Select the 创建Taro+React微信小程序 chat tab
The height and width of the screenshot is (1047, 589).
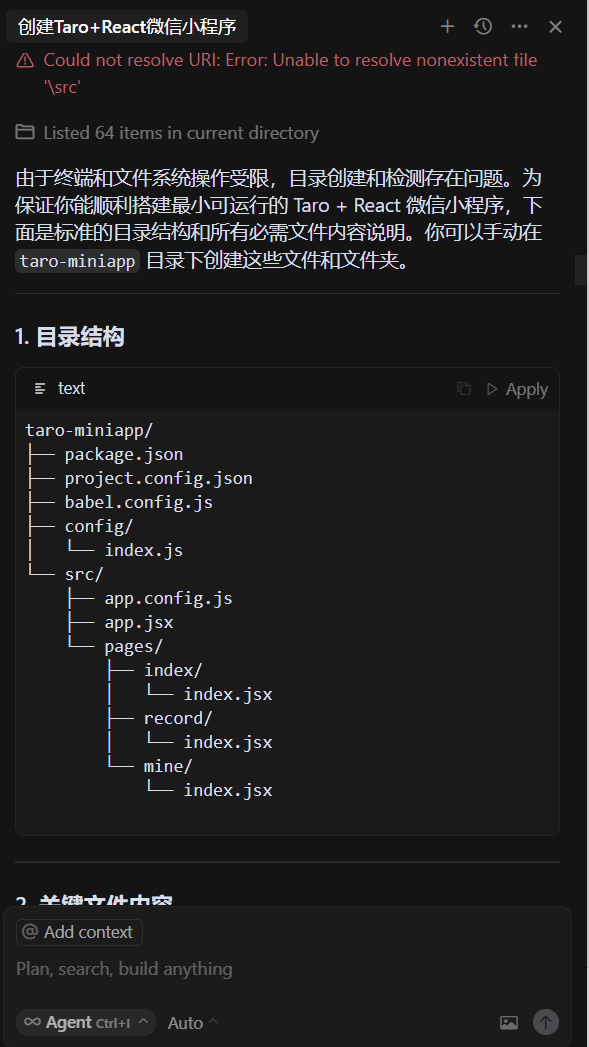(x=125, y=27)
